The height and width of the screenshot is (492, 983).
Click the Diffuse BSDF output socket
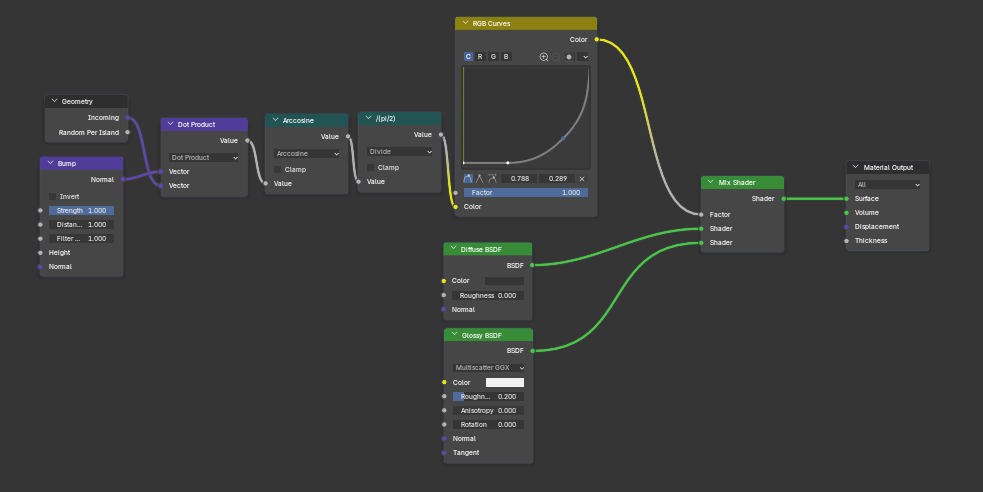click(x=532, y=265)
